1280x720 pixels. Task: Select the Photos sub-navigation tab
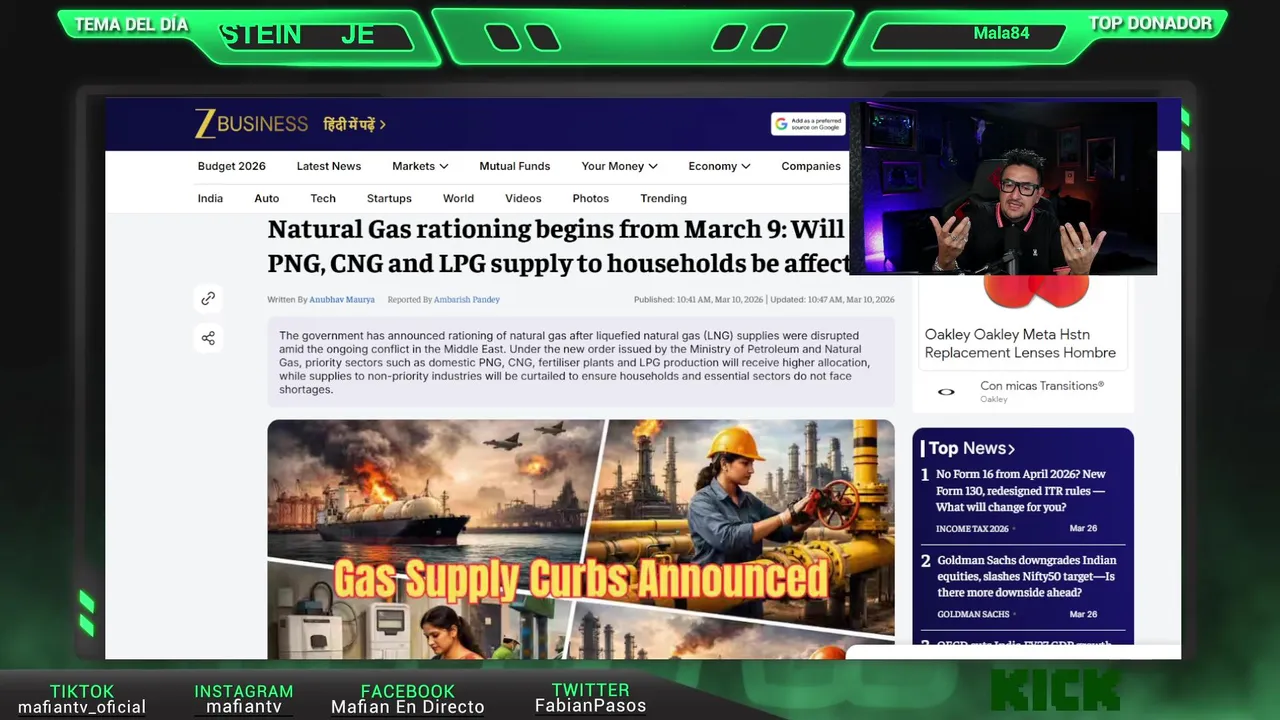click(590, 198)
